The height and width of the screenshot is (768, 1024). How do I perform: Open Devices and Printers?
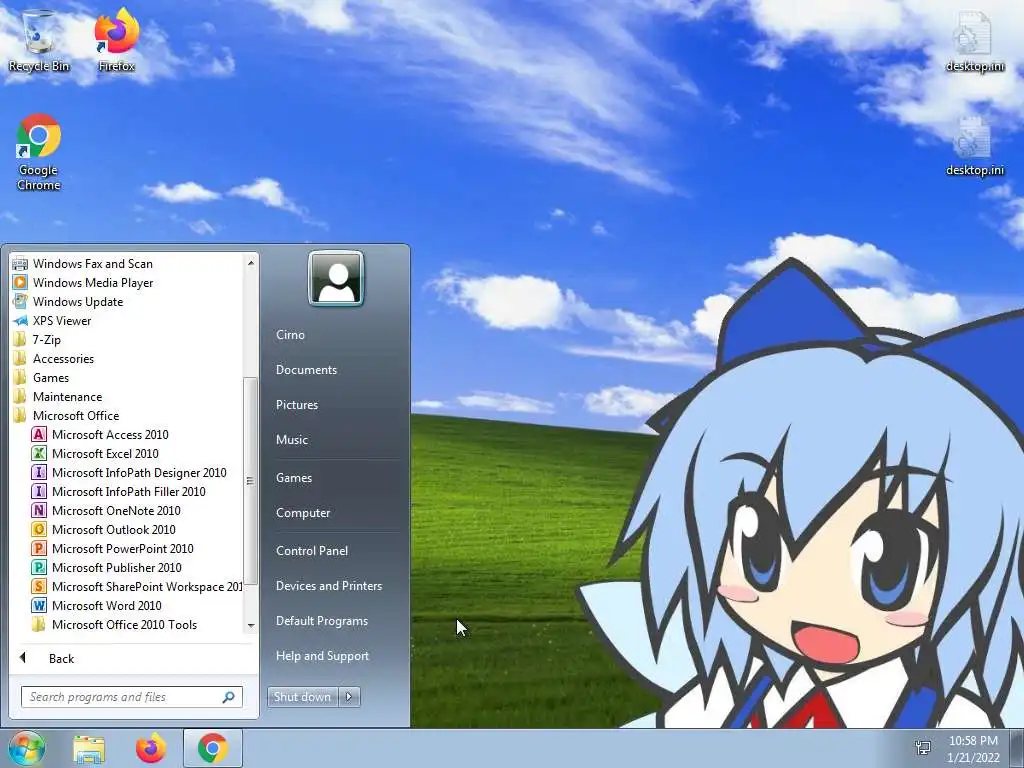[328, 586]
